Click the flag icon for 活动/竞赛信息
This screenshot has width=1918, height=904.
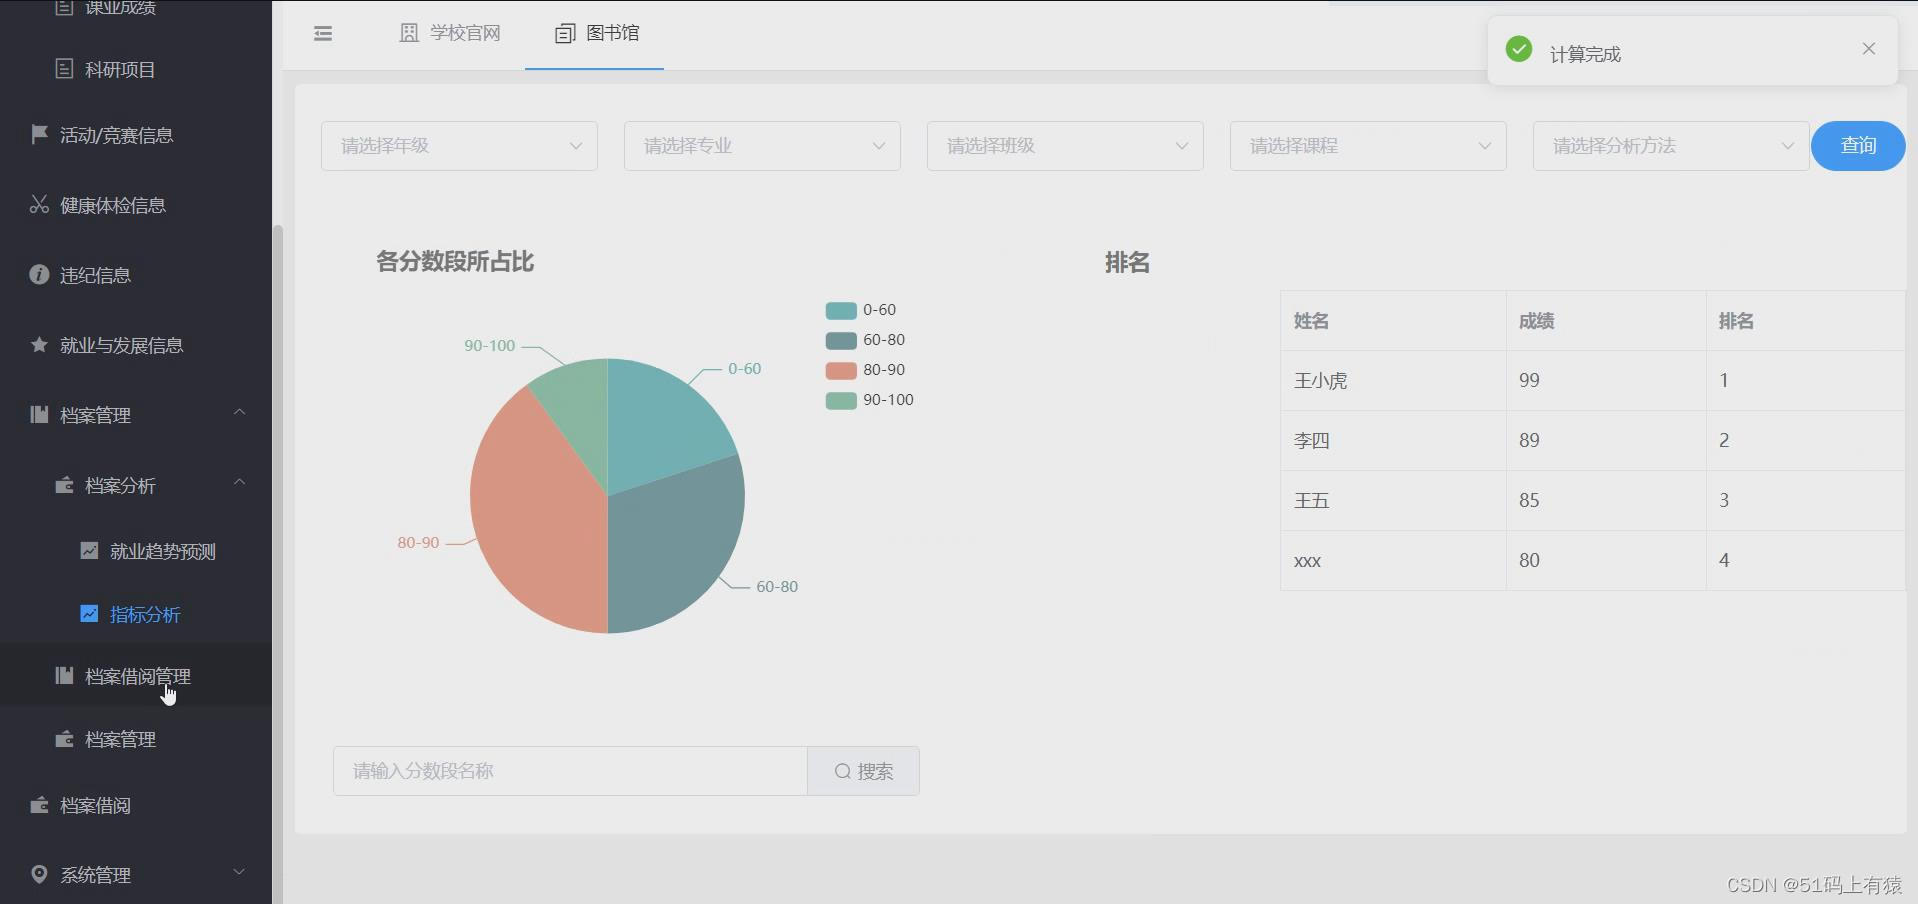click(x=39, y=134)
